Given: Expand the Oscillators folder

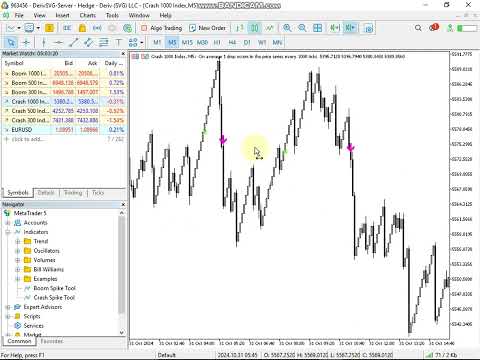Looking at the screenshot, I should (18, 251).
